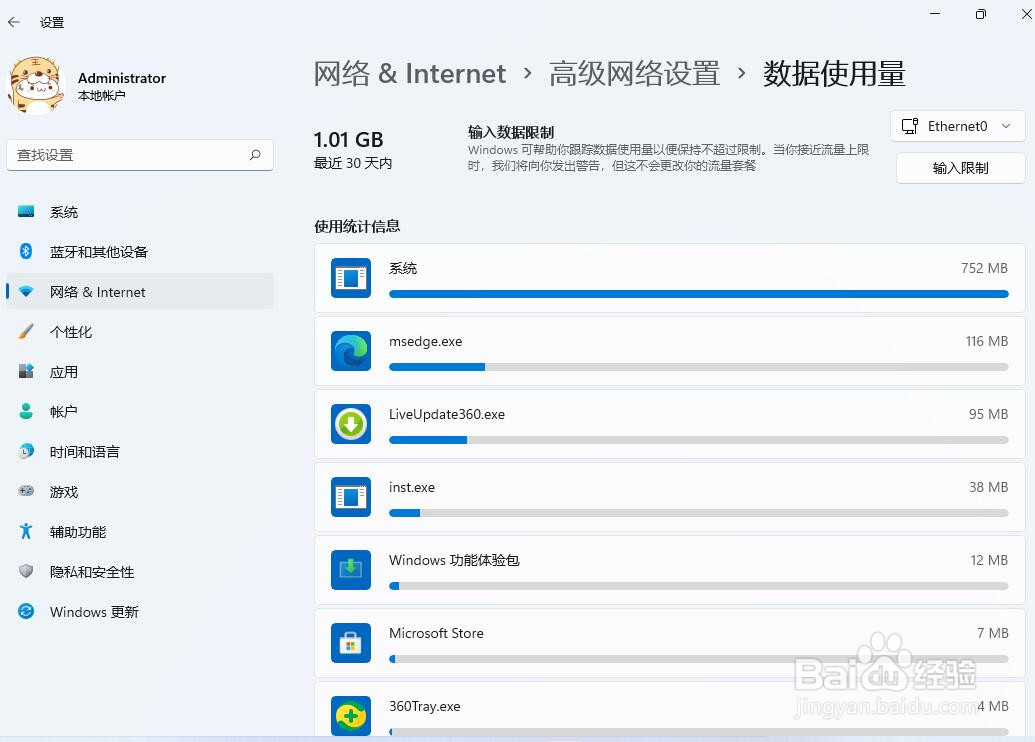
Task: Click the search magnifier icon in settings search
Action: [255, 155]
